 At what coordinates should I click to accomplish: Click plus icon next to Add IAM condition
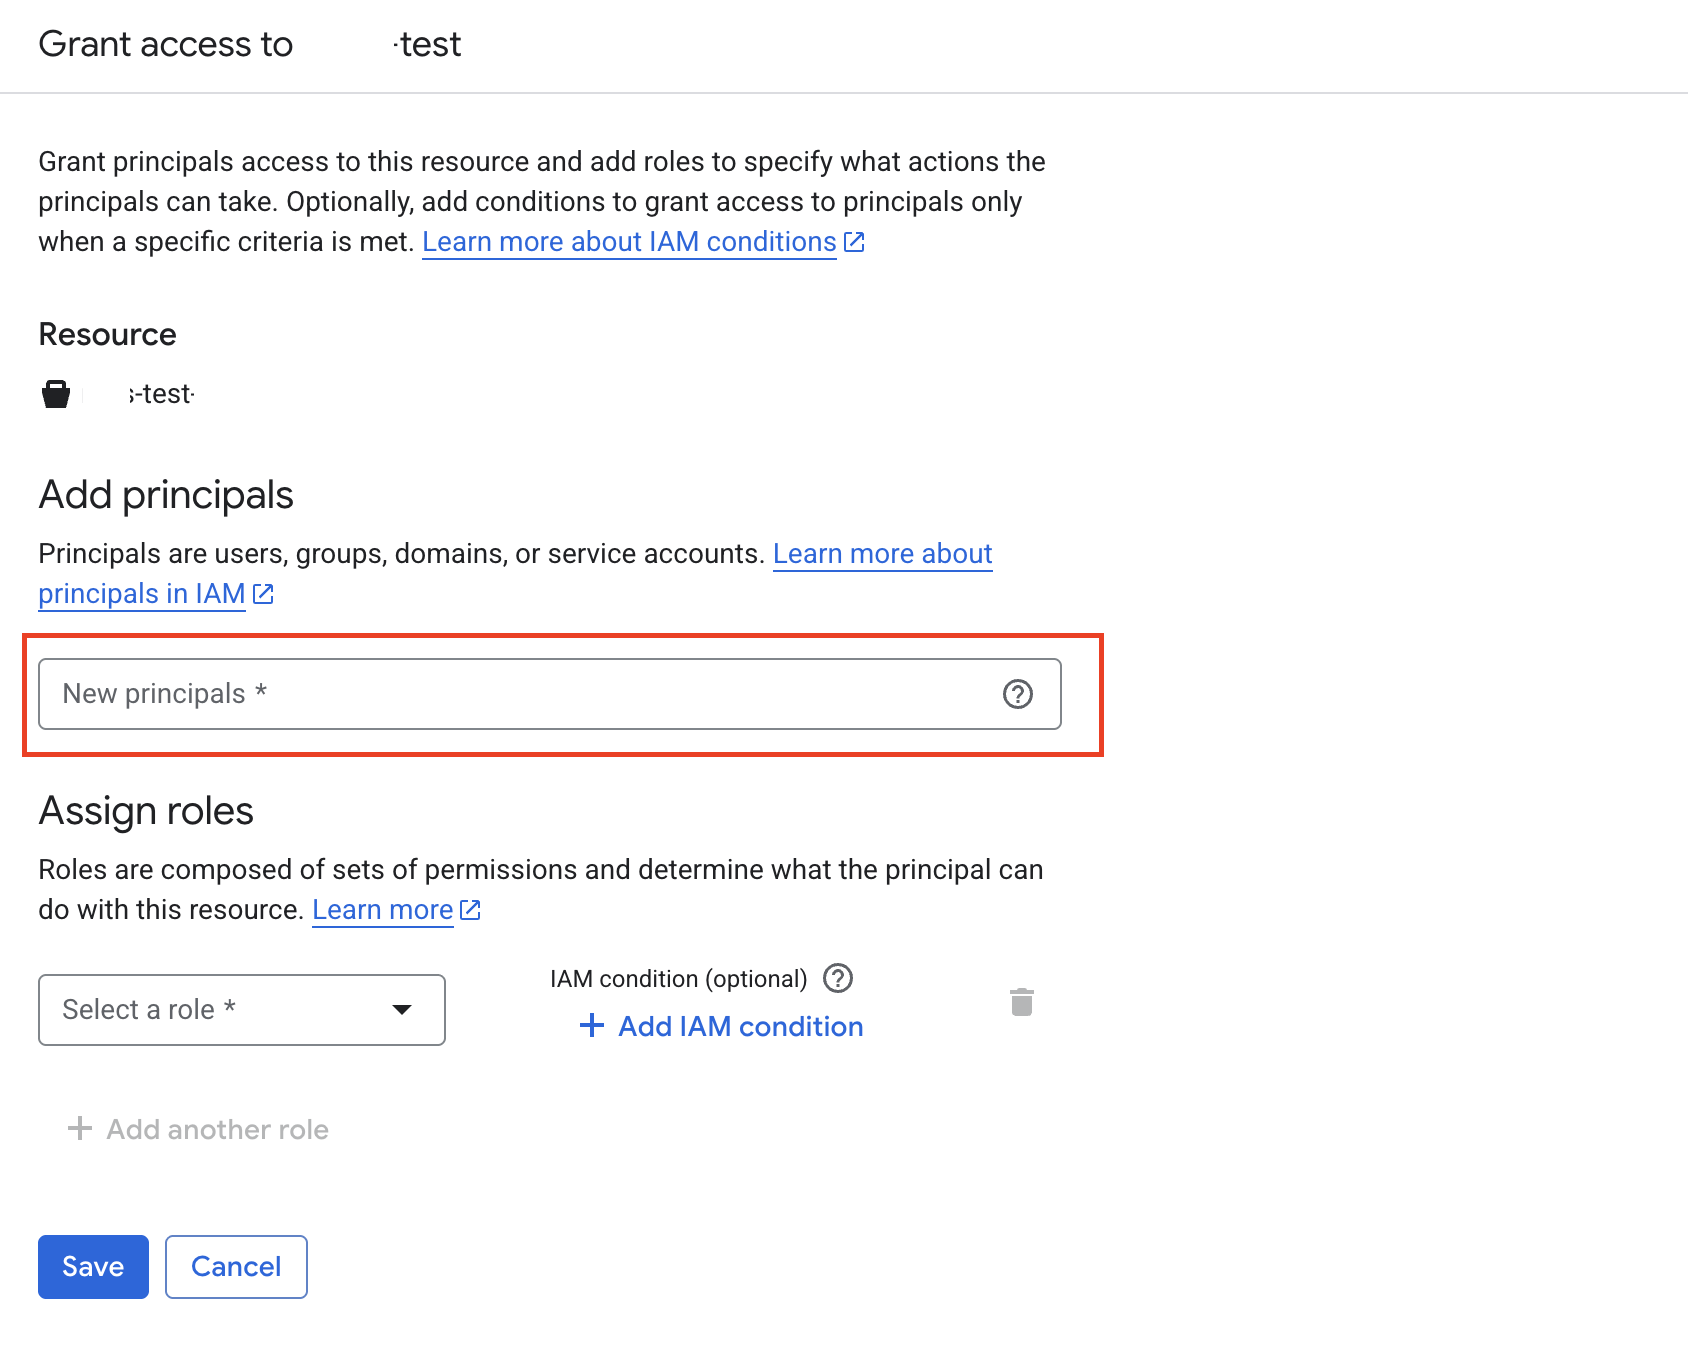[592, 1026]
